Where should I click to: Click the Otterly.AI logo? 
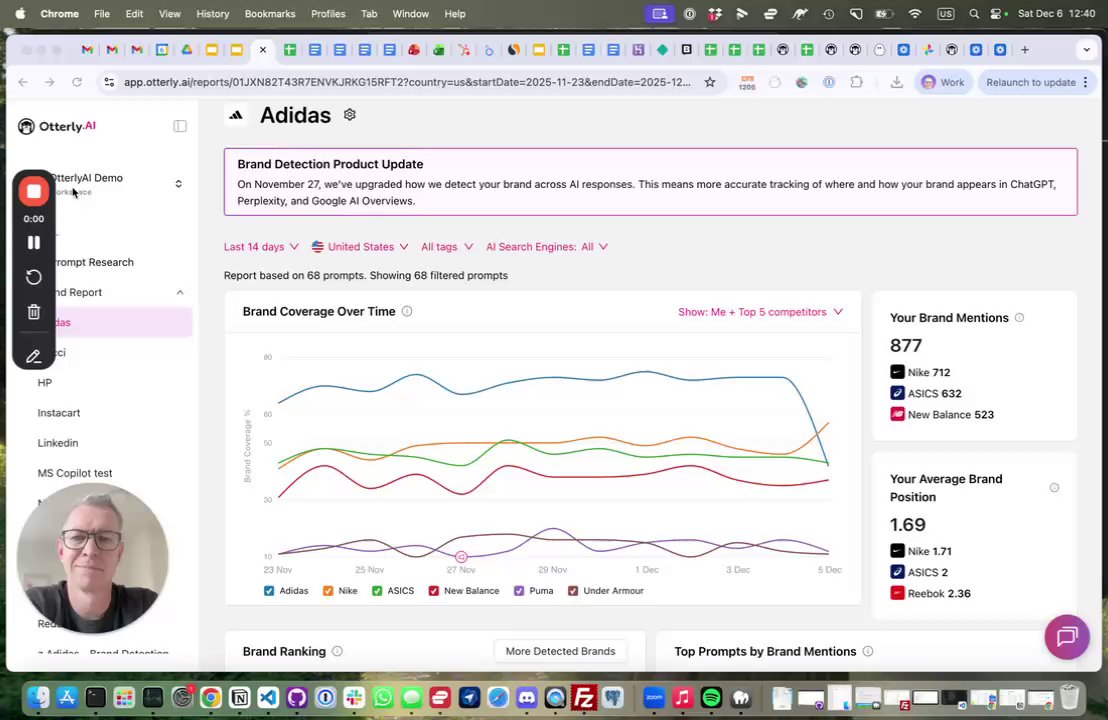tap(57, 126)
